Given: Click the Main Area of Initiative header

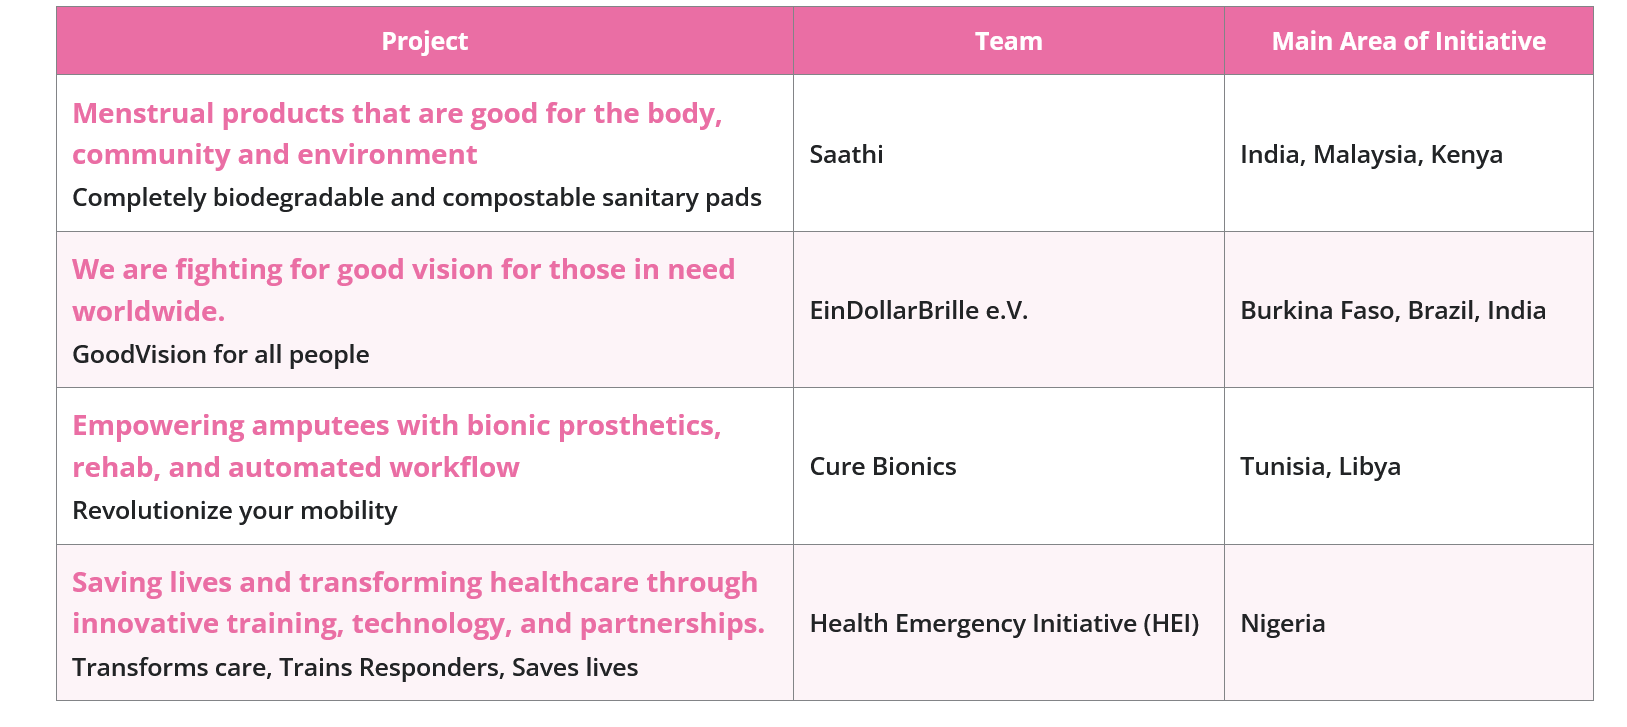Looking at the screenshot, I should point(1408,41).
